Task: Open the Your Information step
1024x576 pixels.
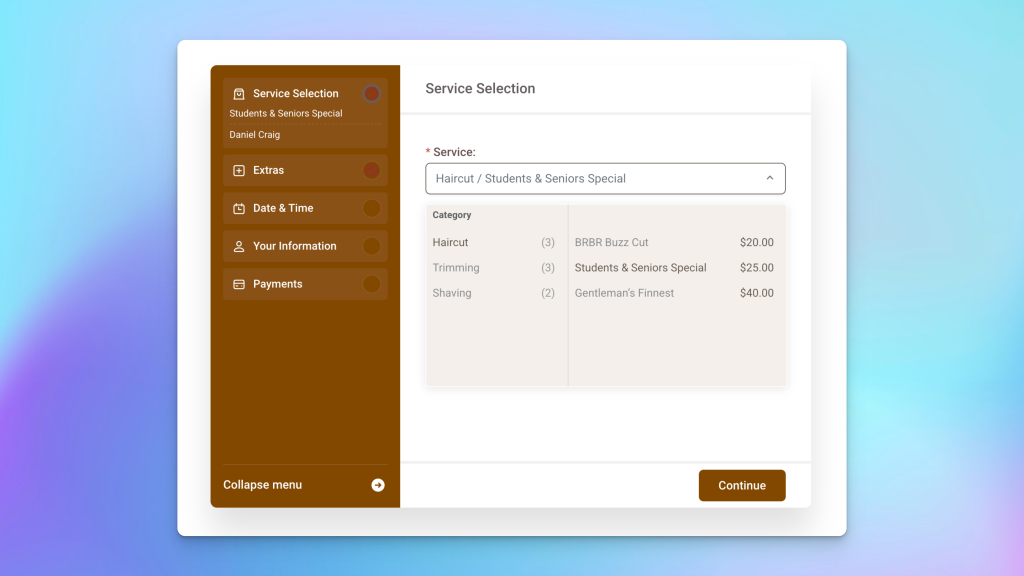Action: (305, 246)
